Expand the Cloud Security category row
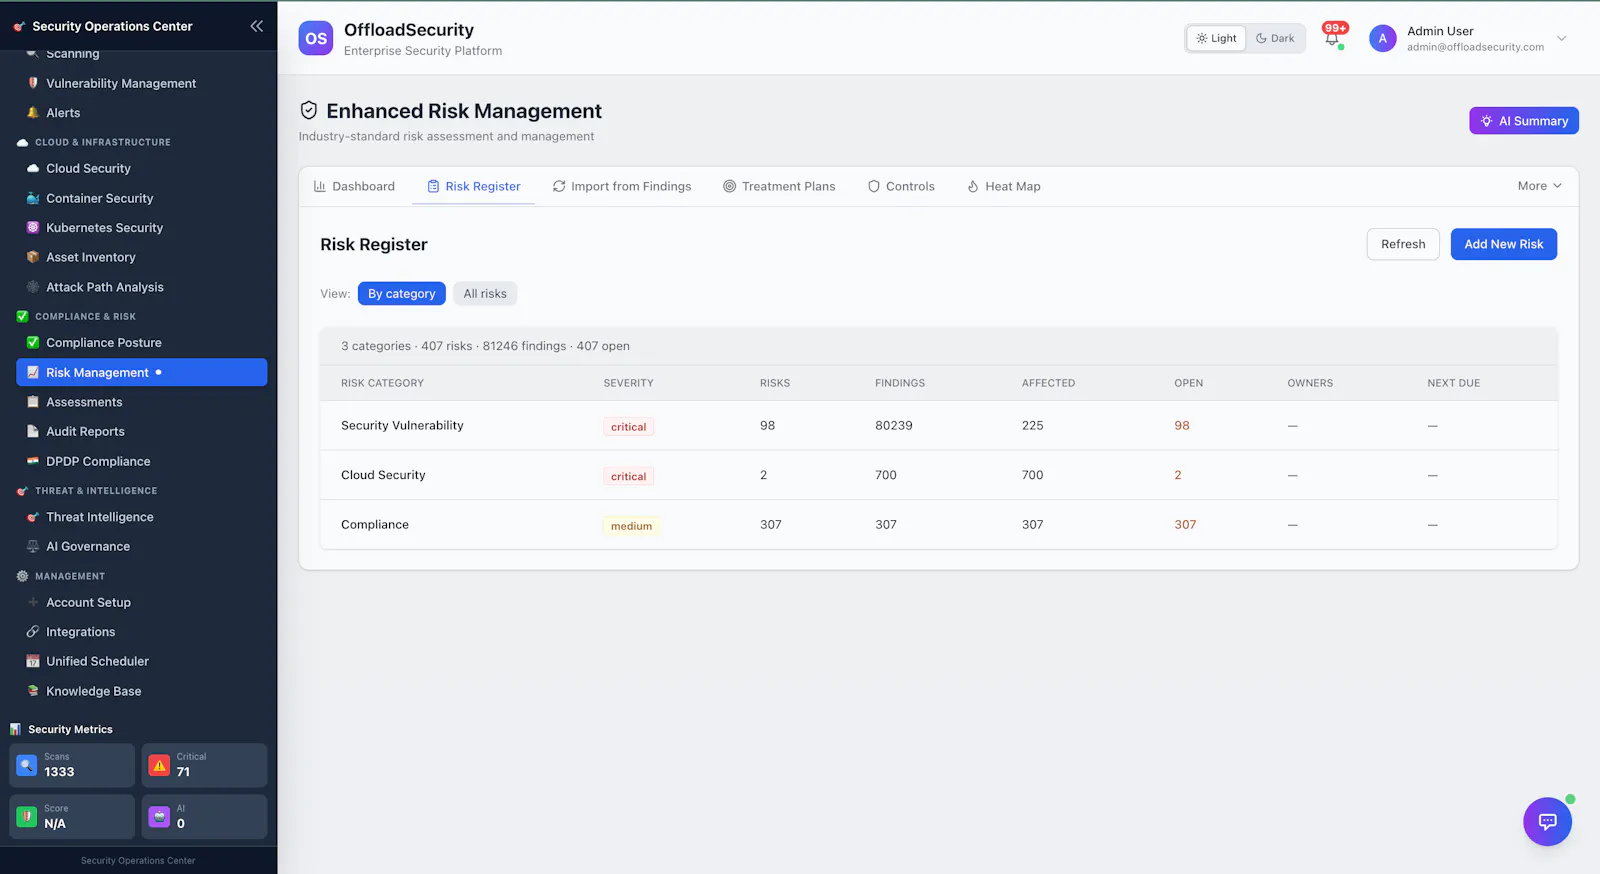 point(938,475)
